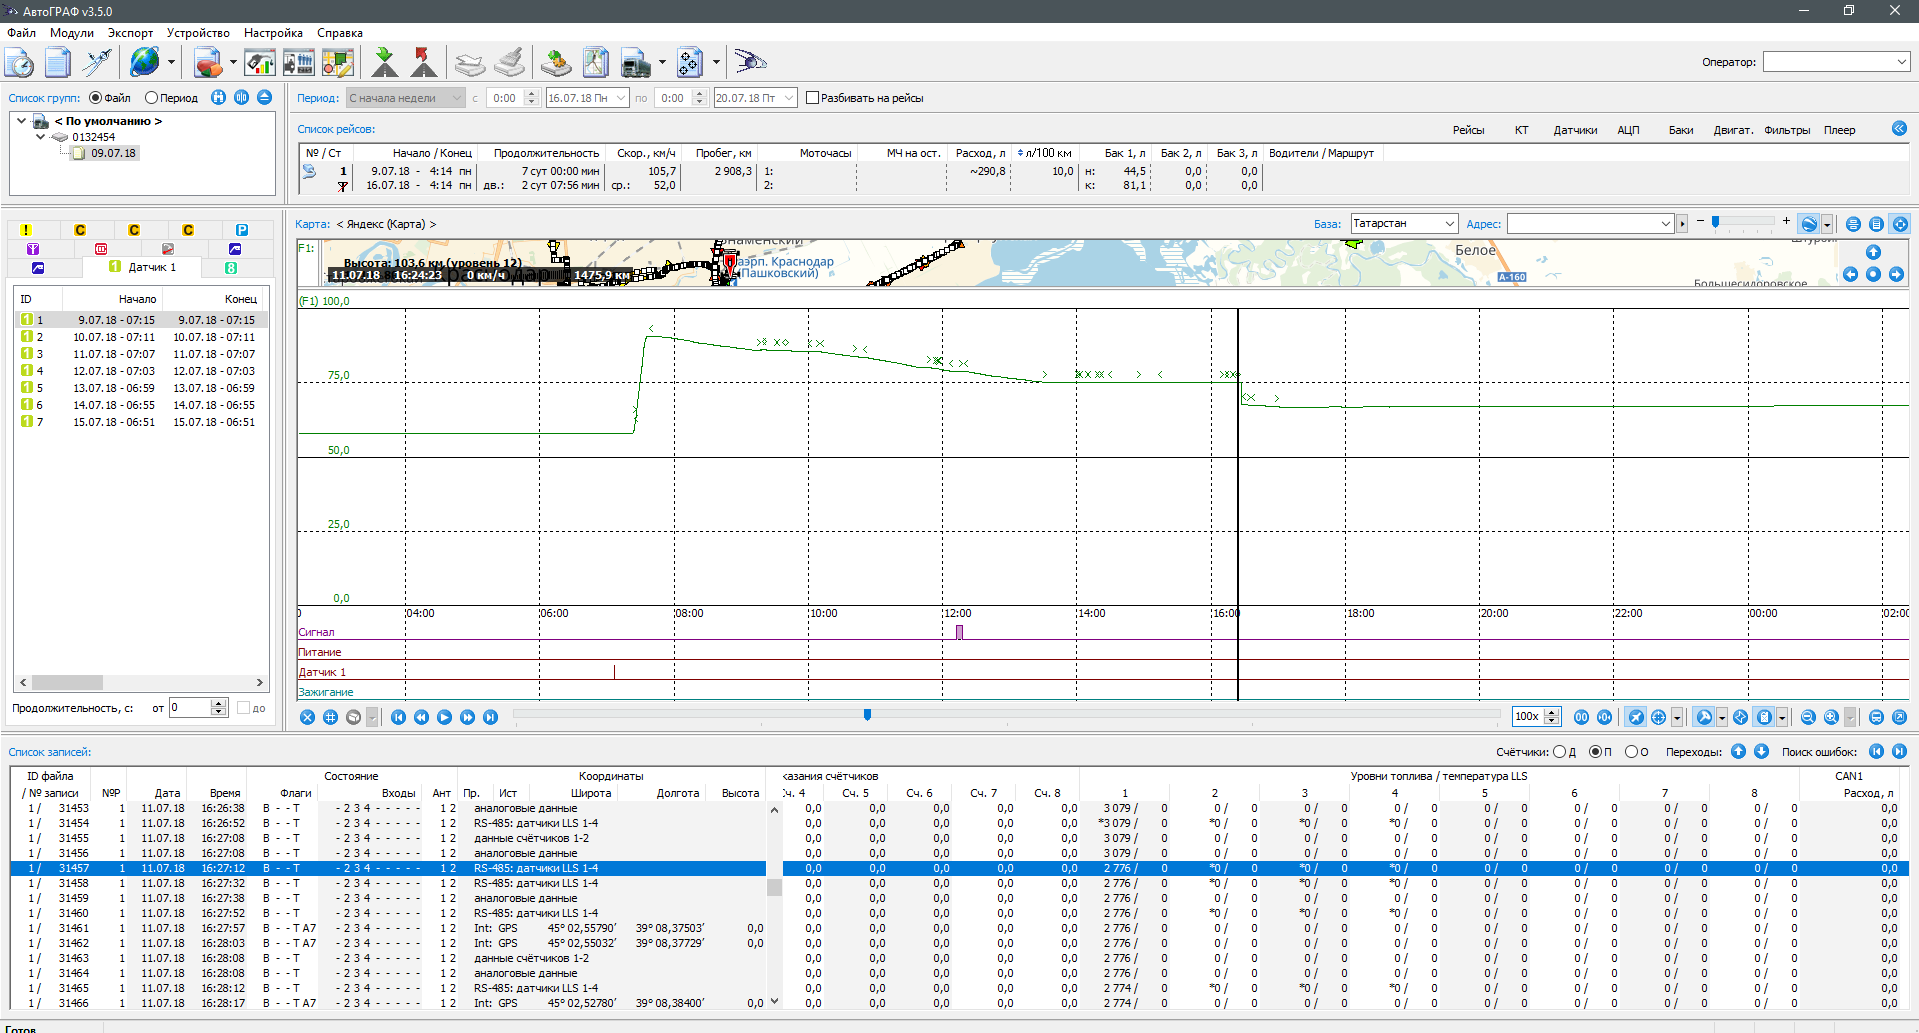Enable 'Разбивать на рейсы' checkbox

point(812,98)
